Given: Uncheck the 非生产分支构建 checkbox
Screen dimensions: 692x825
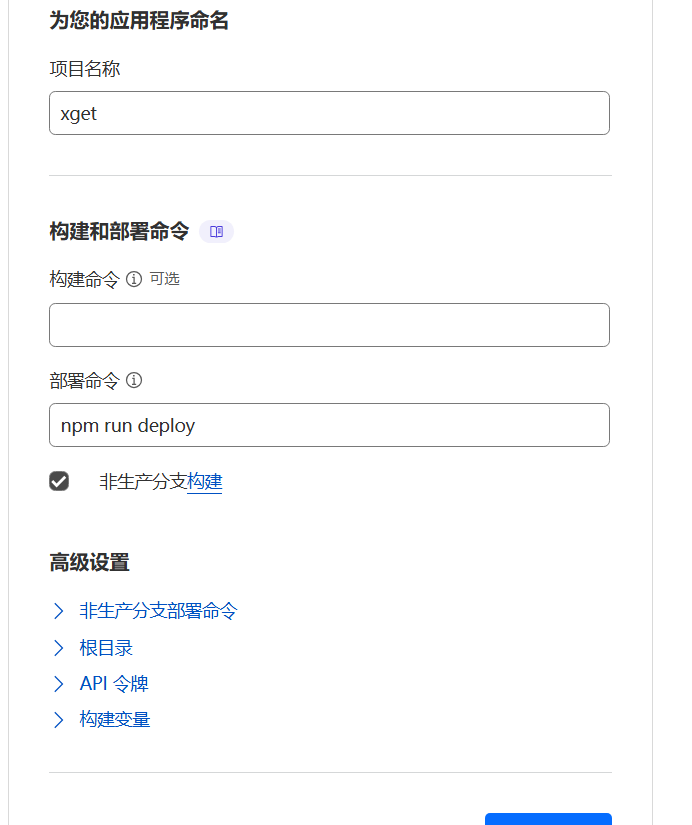Looking at the screenshot, I should coord(59,481).
